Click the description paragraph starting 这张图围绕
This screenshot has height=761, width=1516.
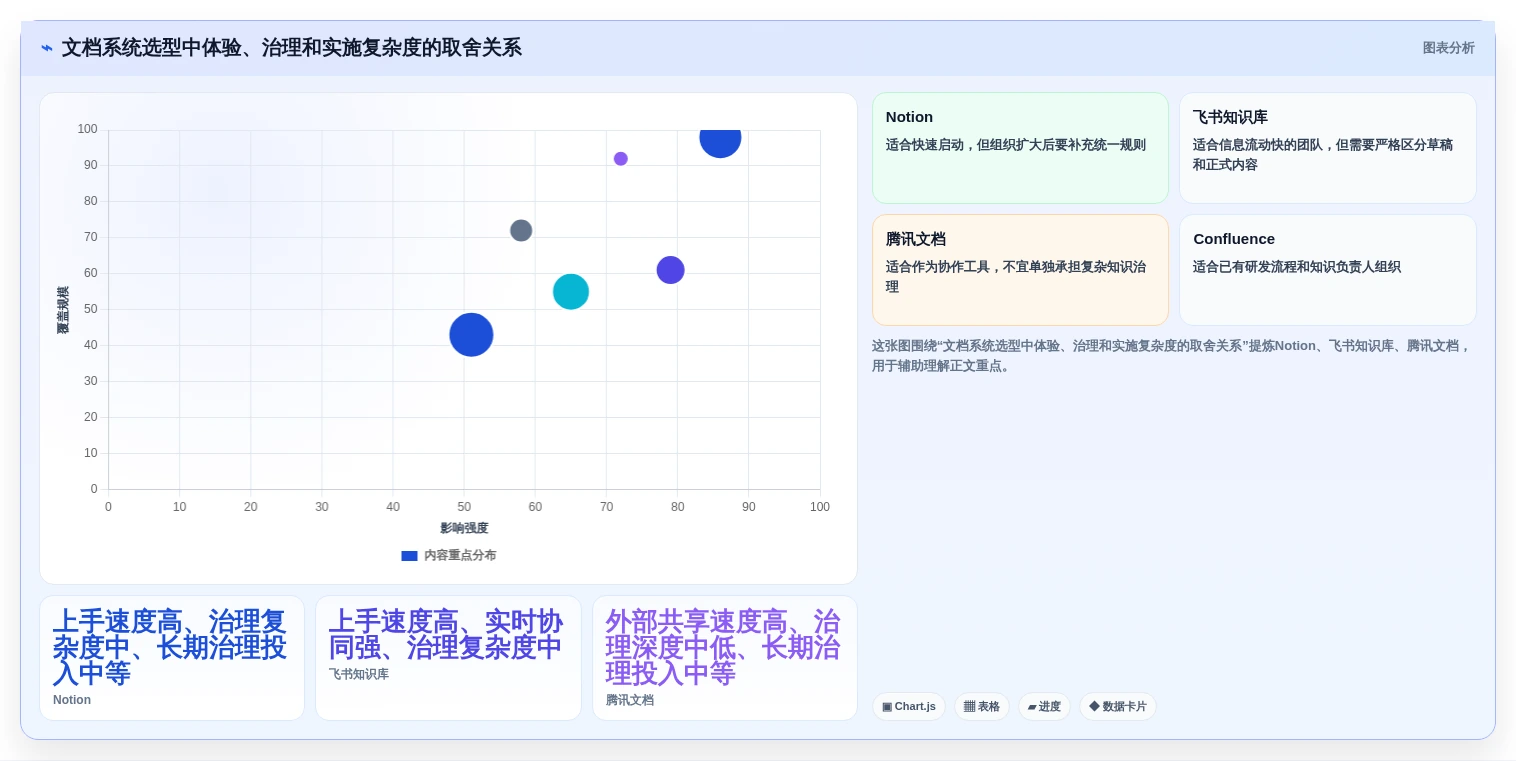click(1172, 356)
